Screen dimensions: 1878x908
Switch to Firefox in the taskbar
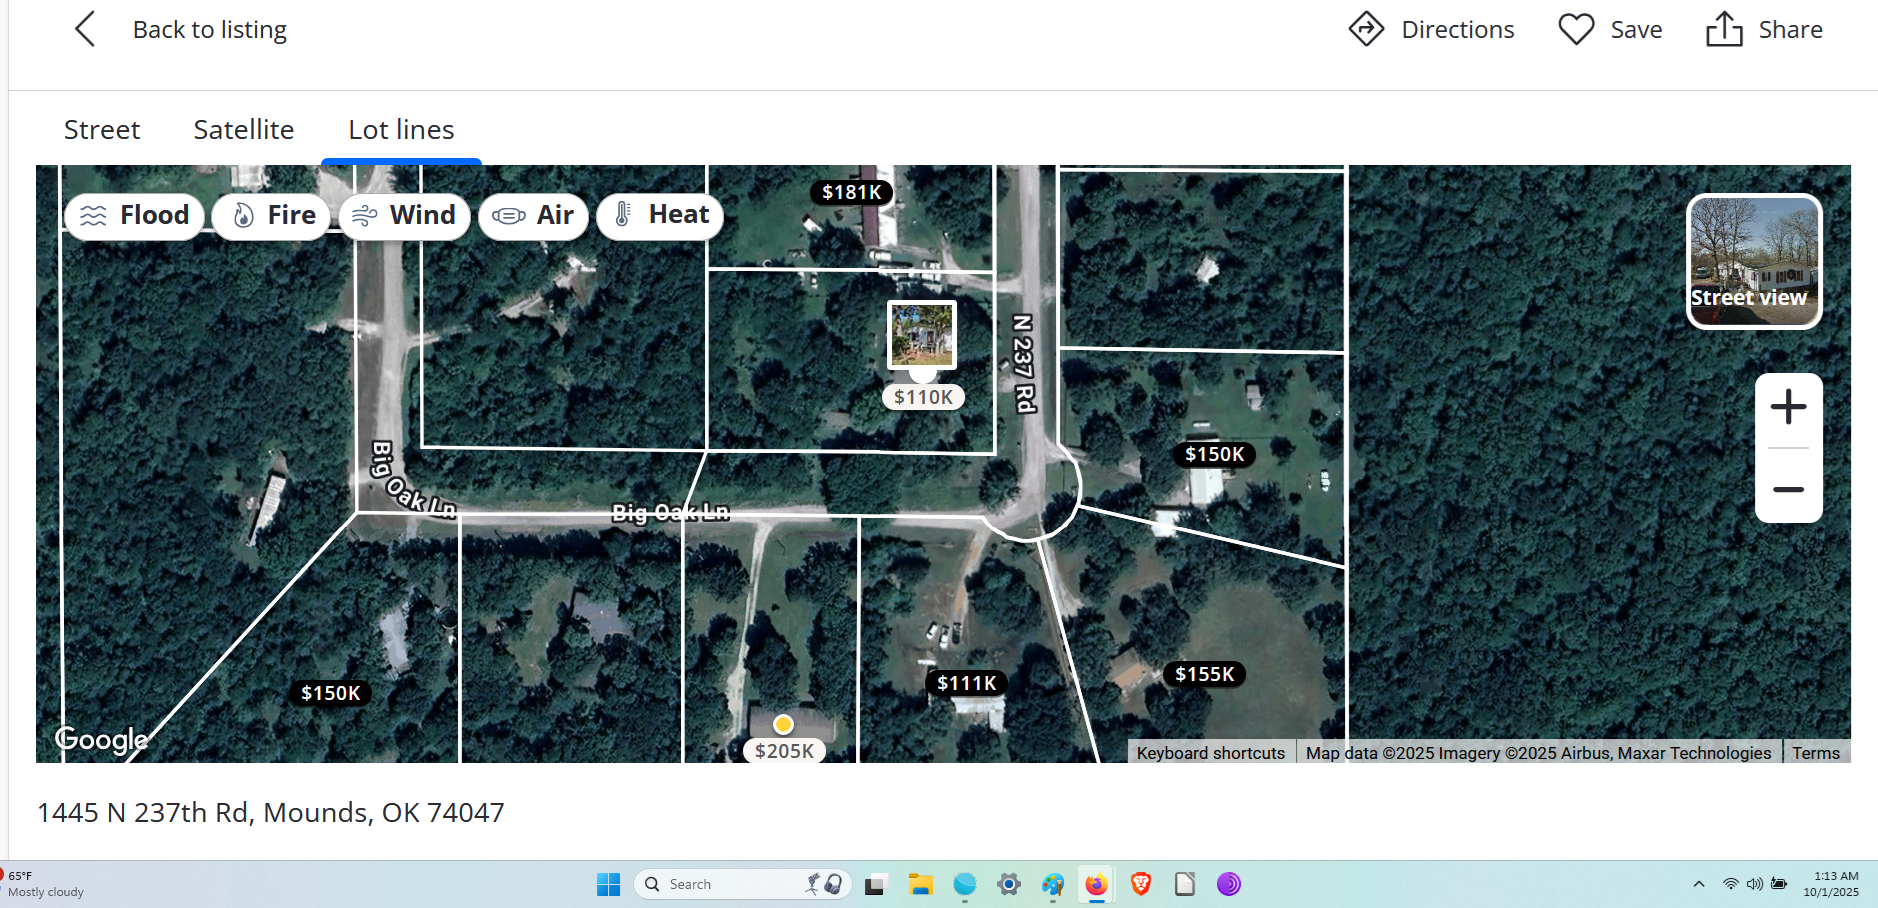pos(1096,884)
